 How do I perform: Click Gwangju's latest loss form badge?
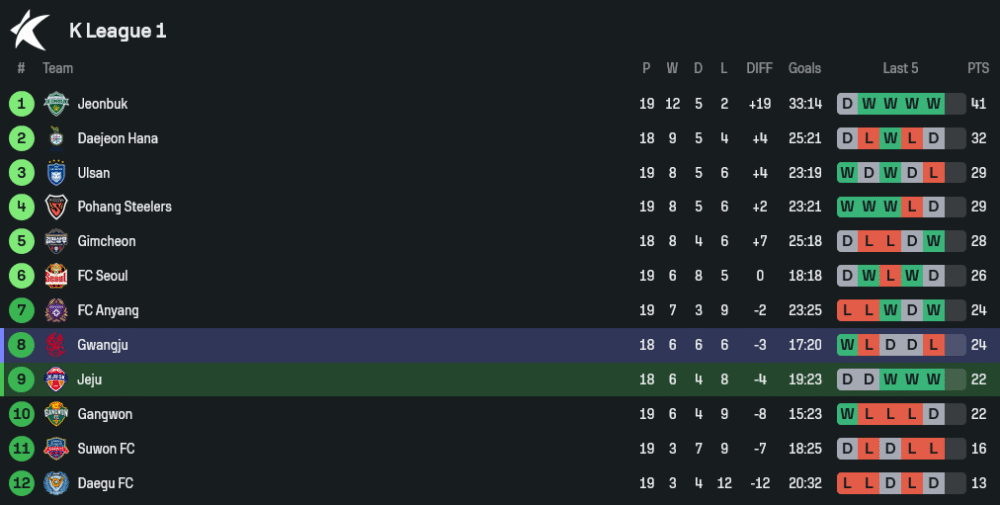934,345
